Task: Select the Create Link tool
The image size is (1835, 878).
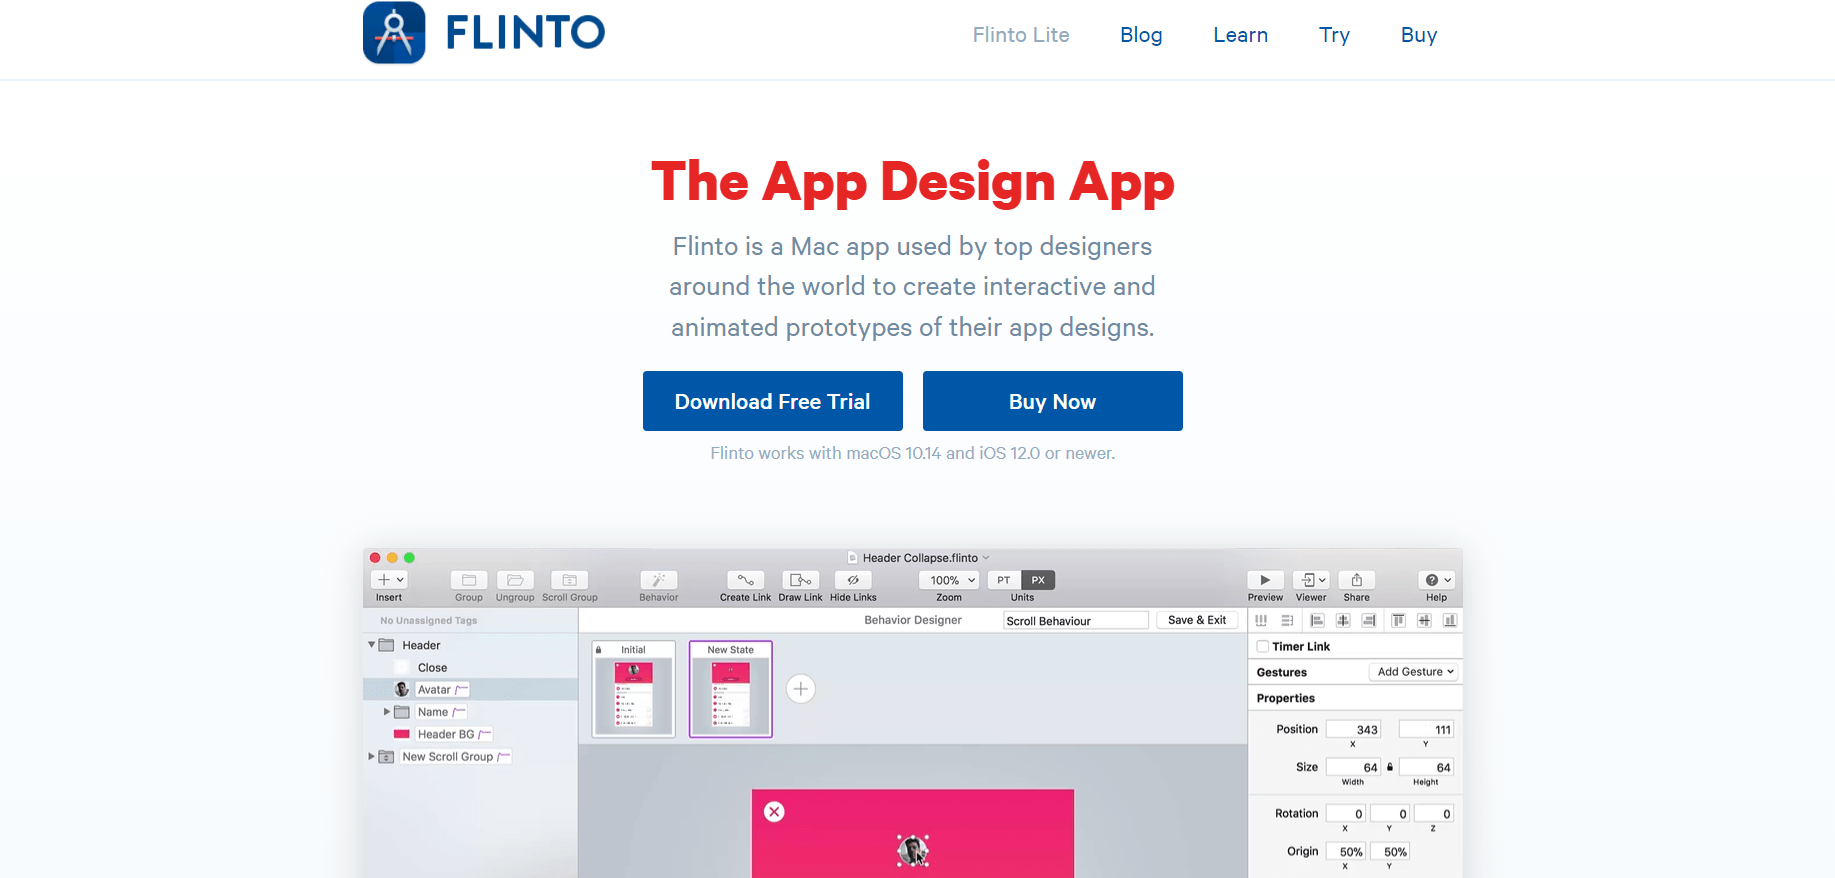Action: 746,580
